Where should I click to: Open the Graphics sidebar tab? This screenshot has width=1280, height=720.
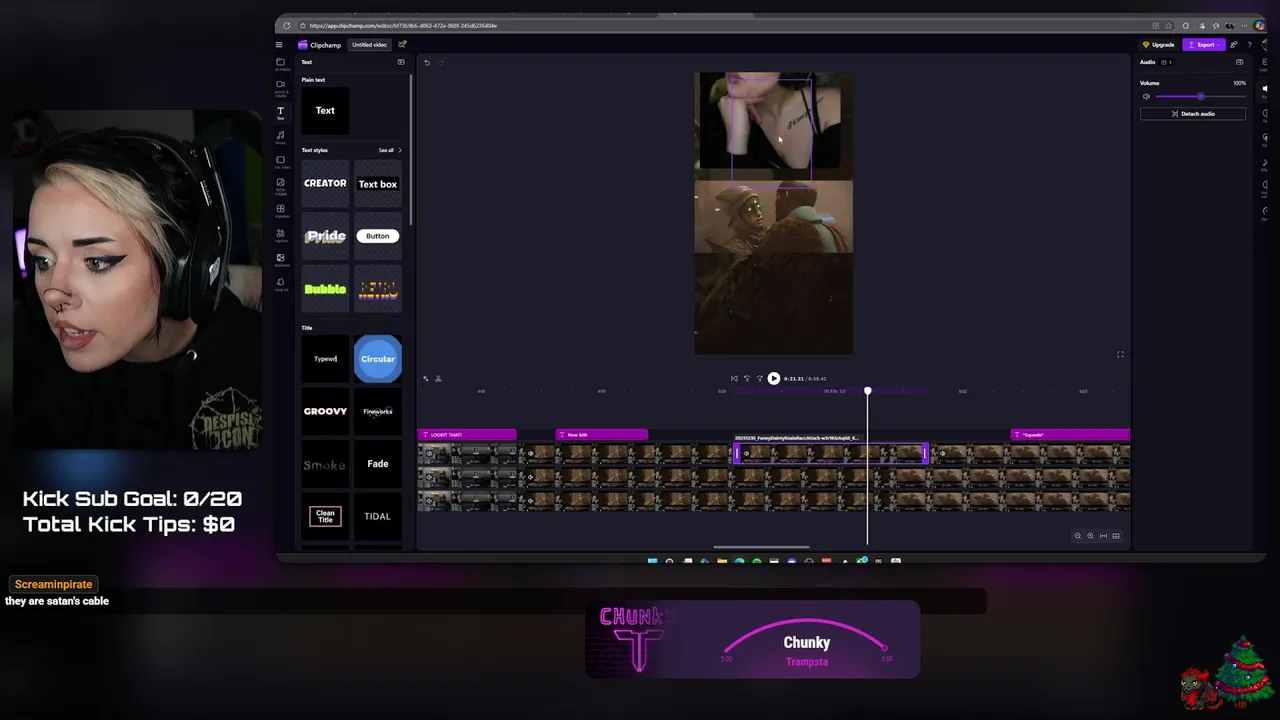pos(281,235)
